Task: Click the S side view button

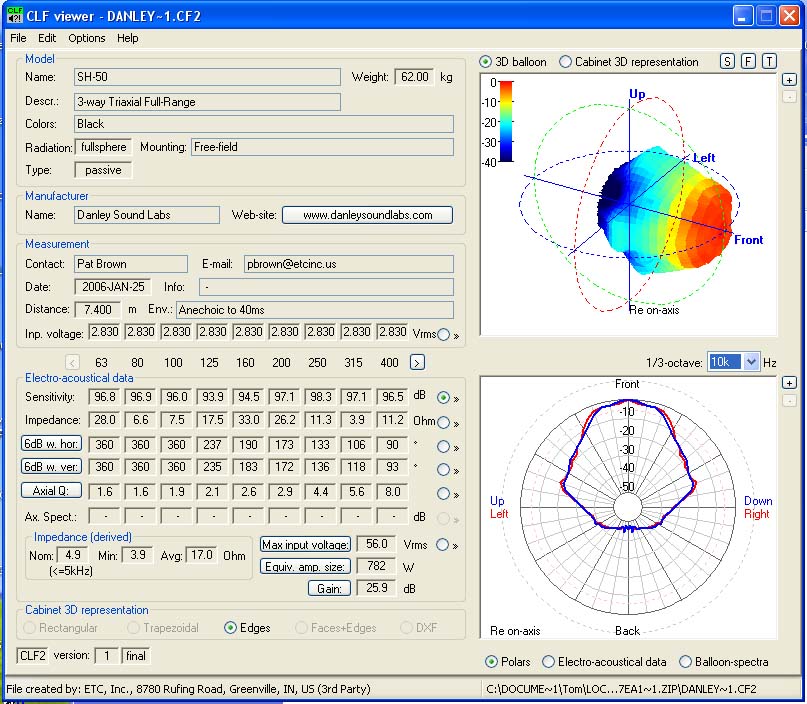Action: (727, 62)
